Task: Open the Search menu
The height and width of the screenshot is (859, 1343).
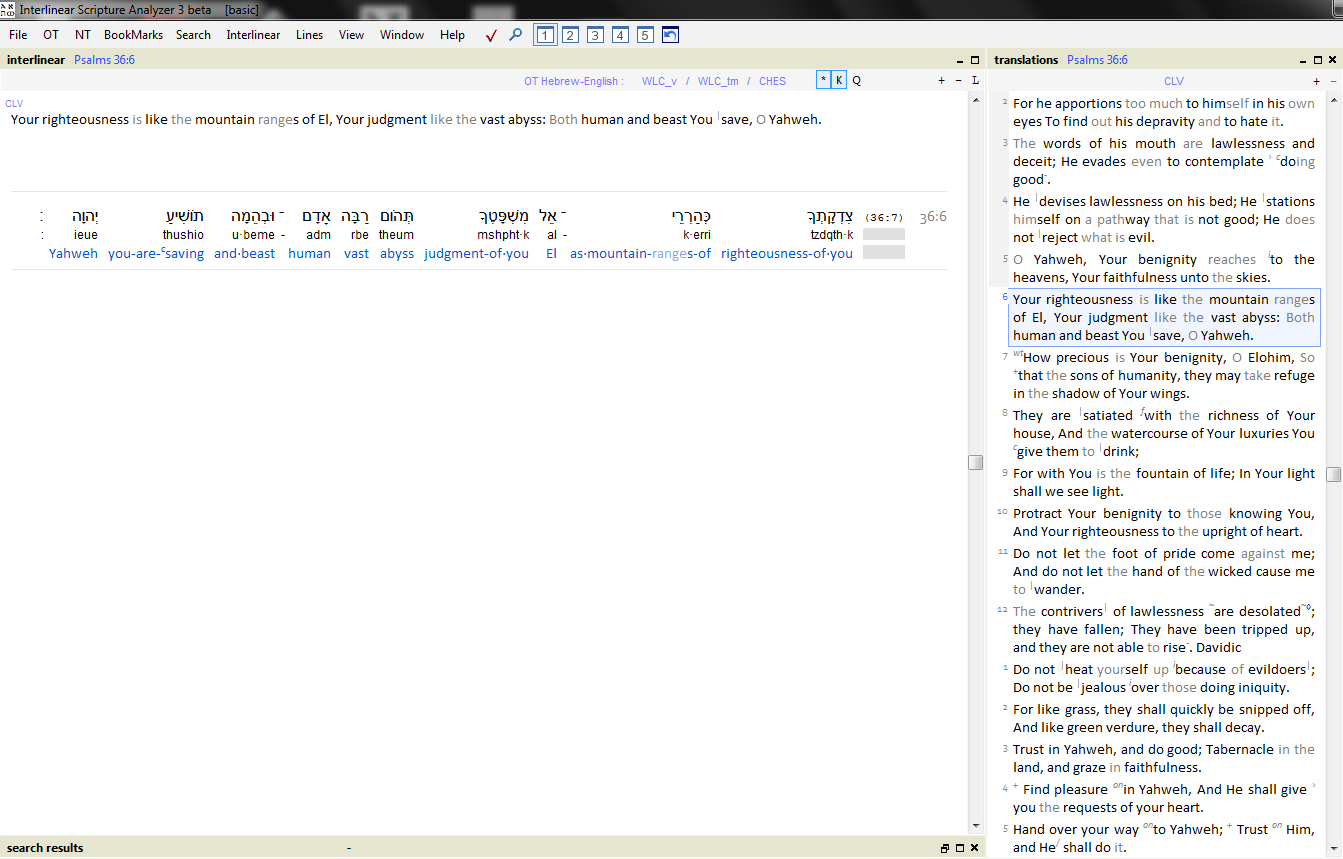Action: pos(193,35)
